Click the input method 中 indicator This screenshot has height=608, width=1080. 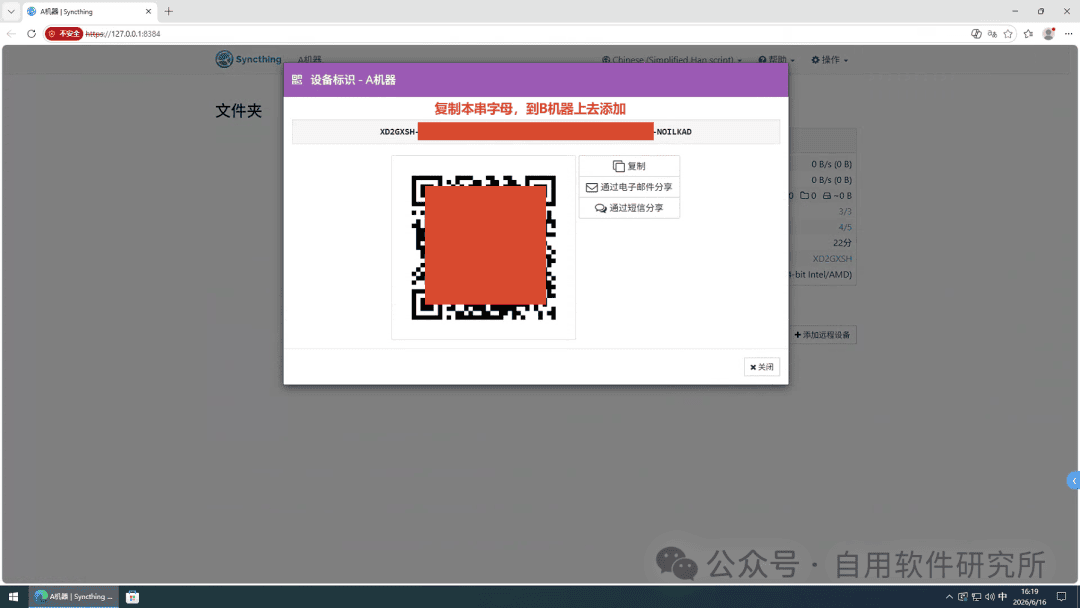[1002, 597]
